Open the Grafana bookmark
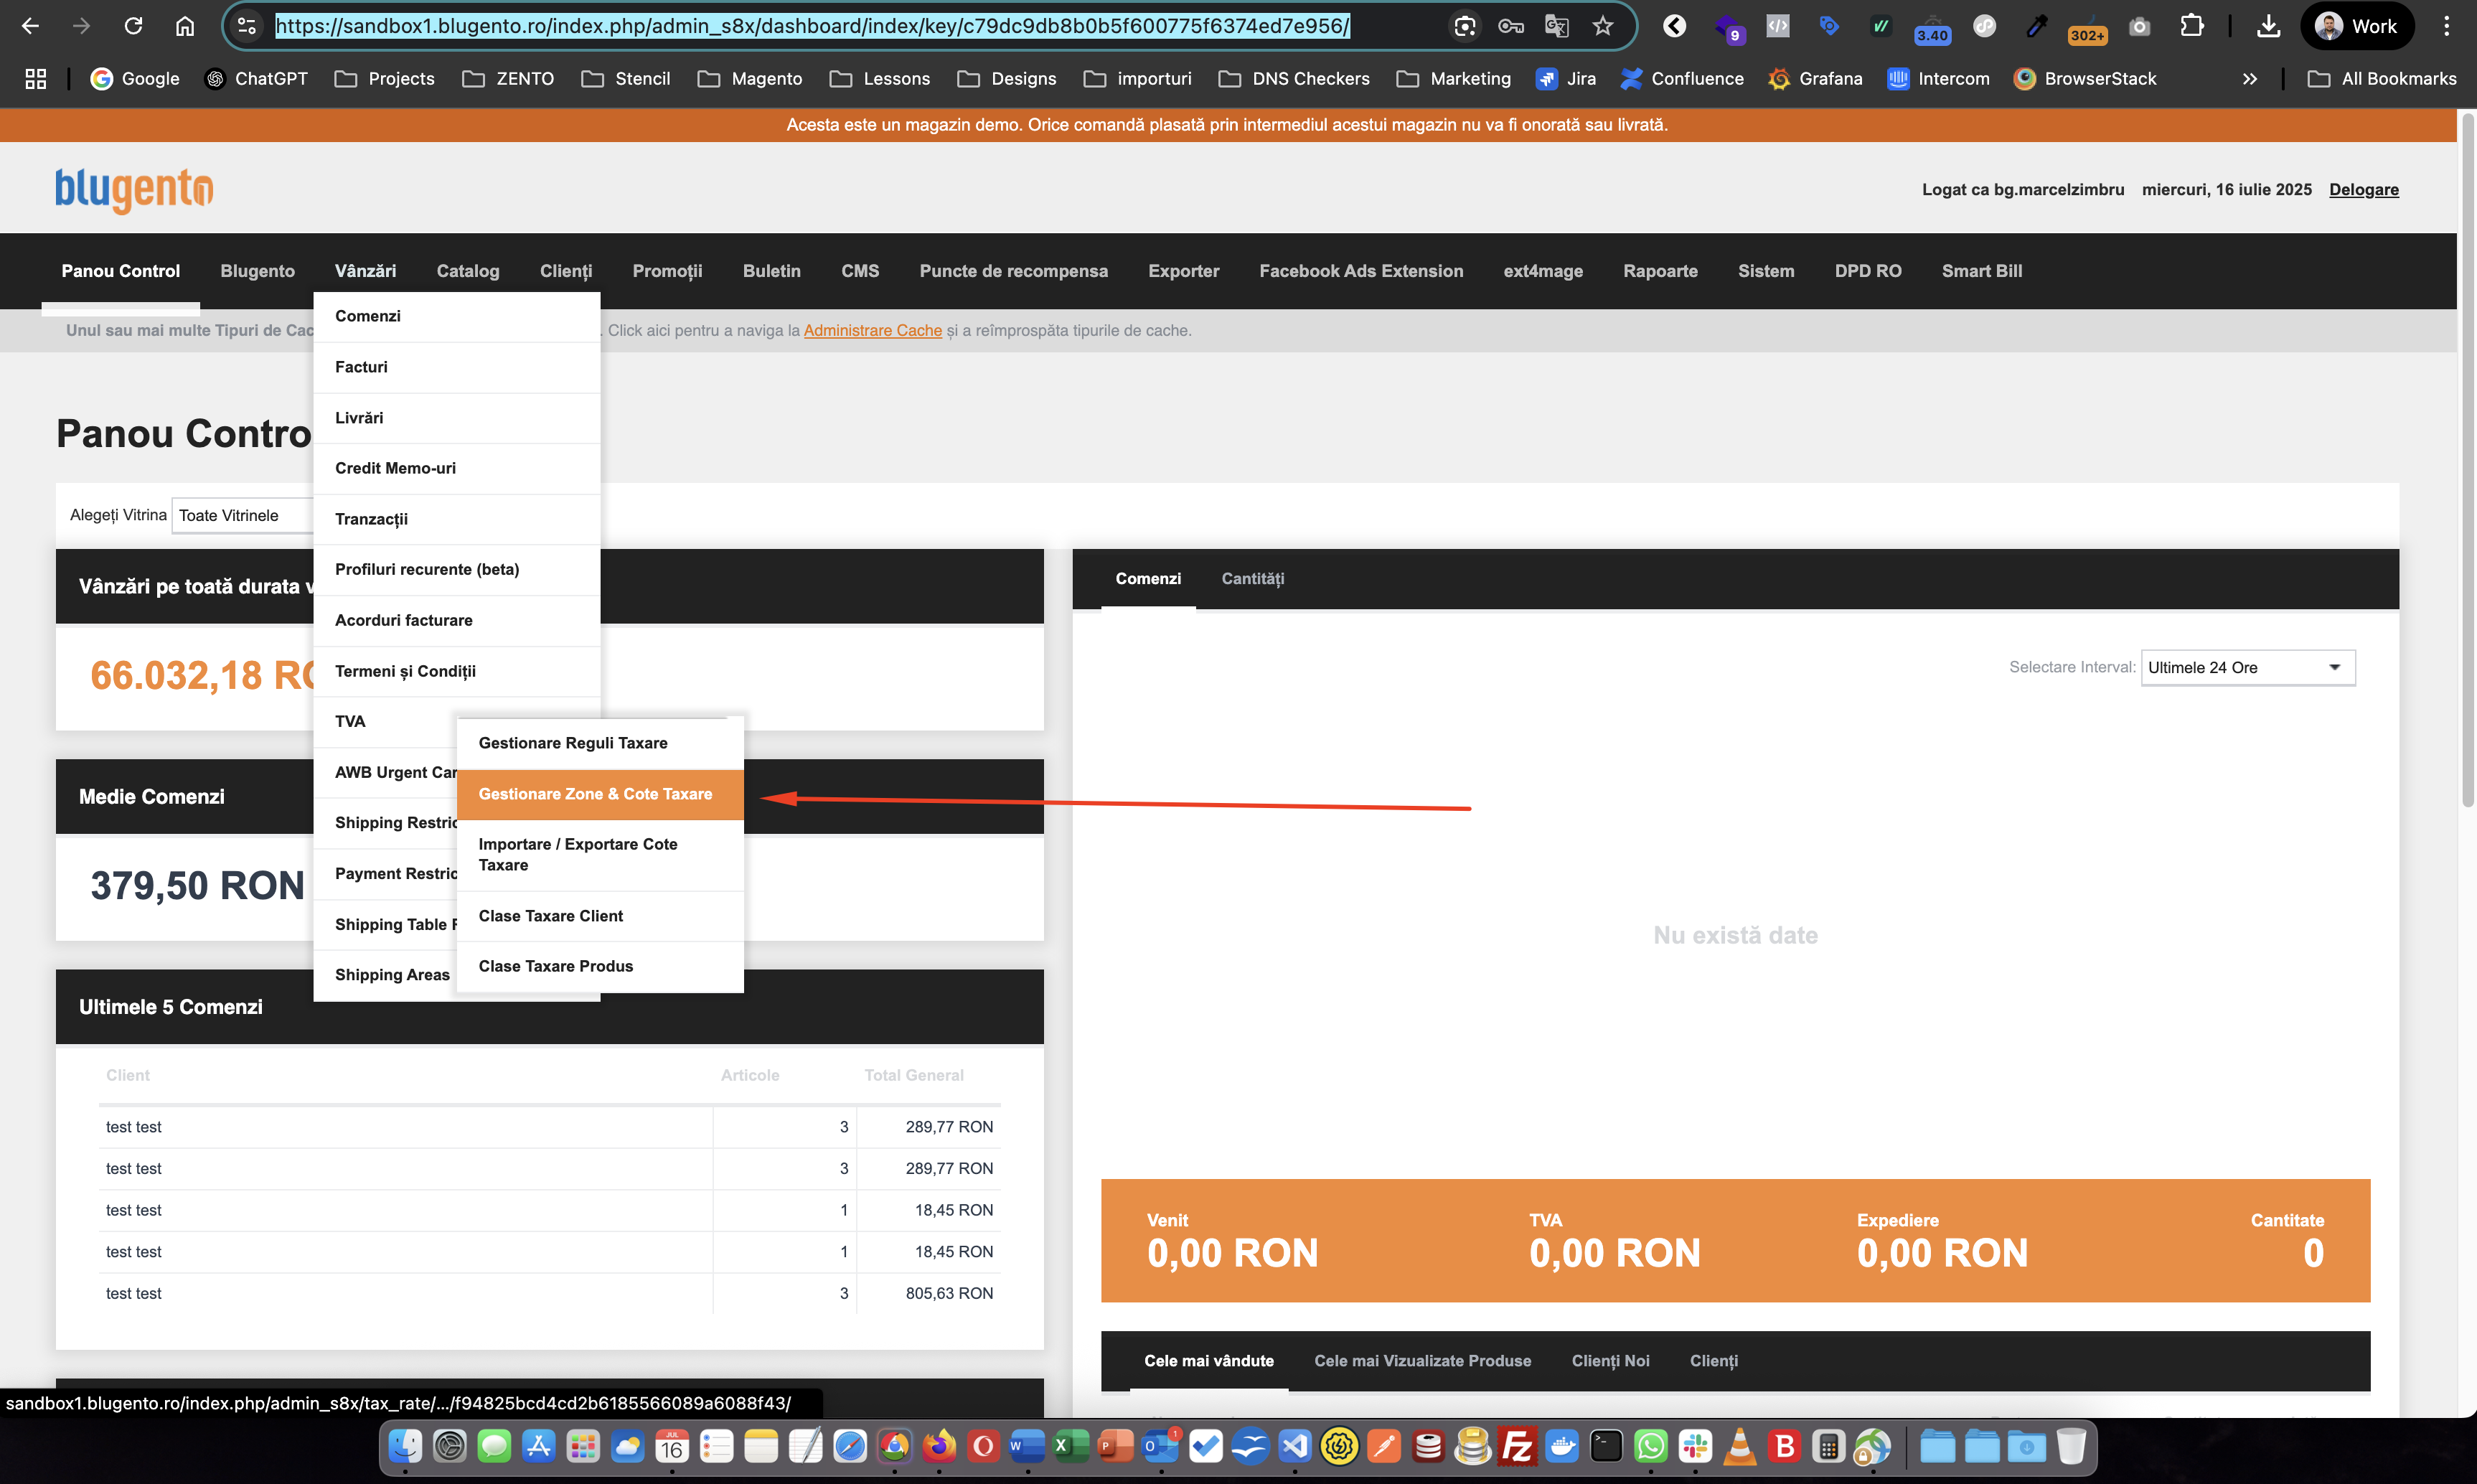Viewport: 2477px width, 1484px height. [1815, 78]
